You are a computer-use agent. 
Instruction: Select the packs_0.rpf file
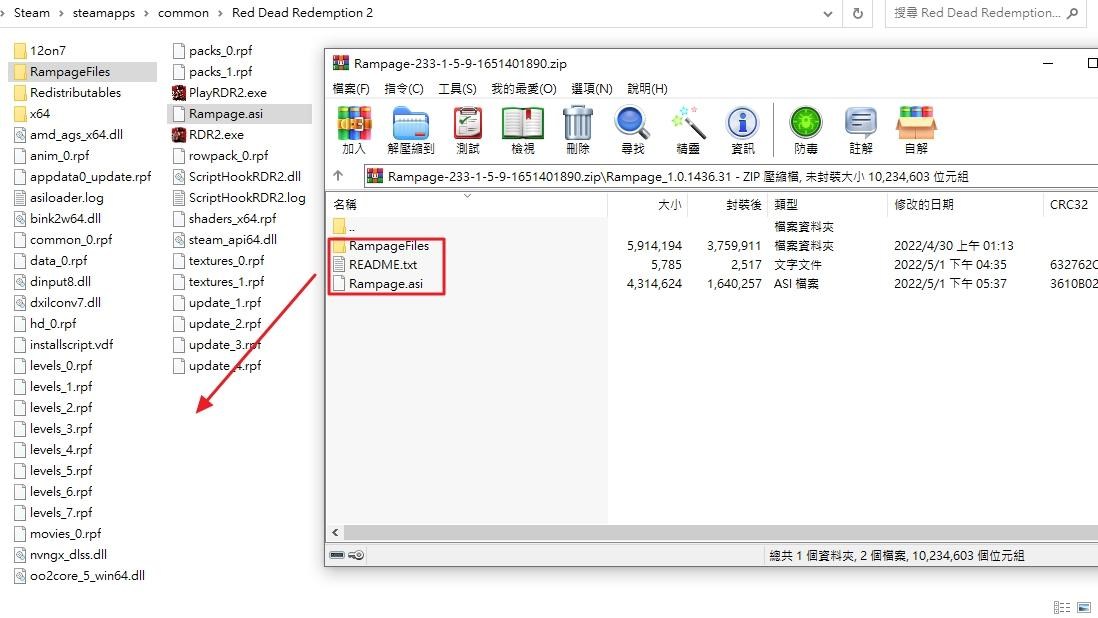point(213,50)
